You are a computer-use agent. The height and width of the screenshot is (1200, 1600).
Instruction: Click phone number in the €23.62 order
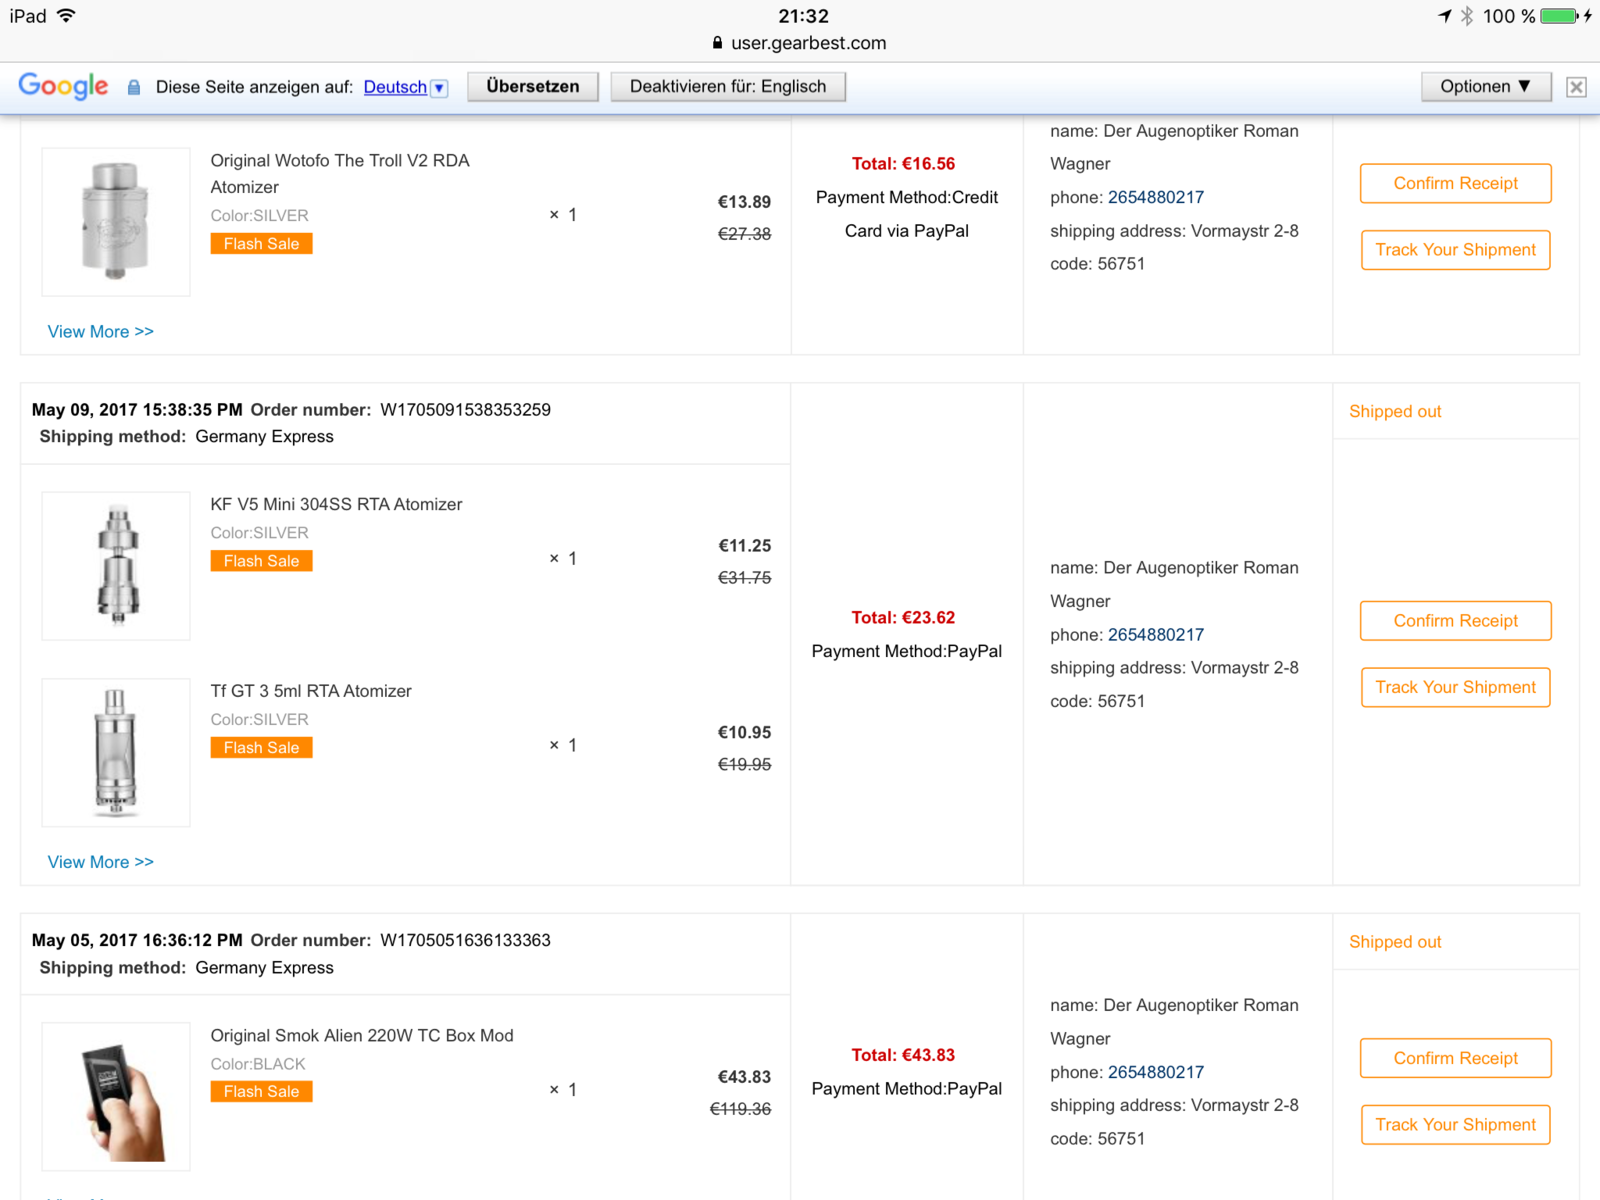[1156, 635]
